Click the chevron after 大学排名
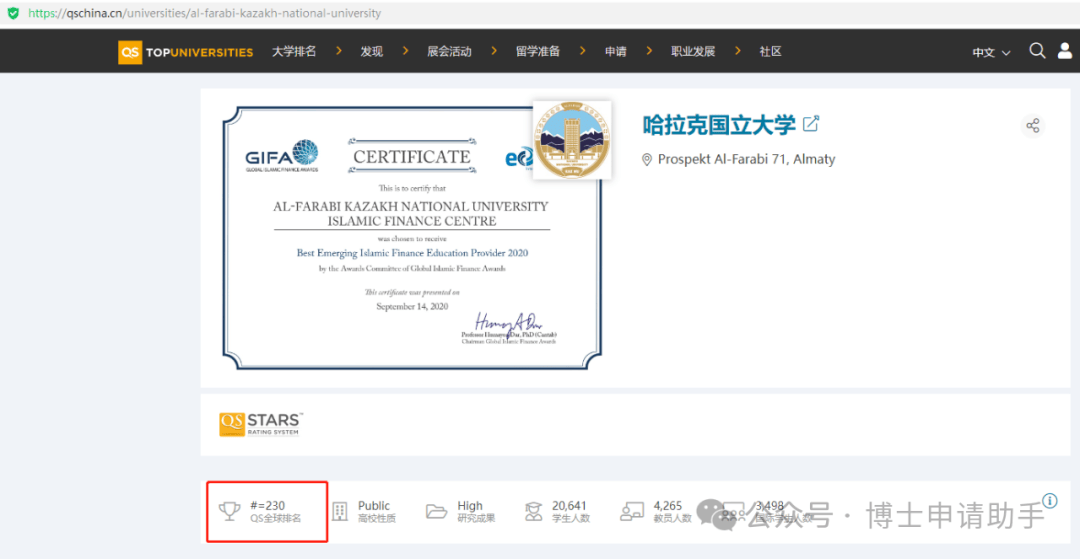The height and width of the screenshot is (559, 1080). 338,51
